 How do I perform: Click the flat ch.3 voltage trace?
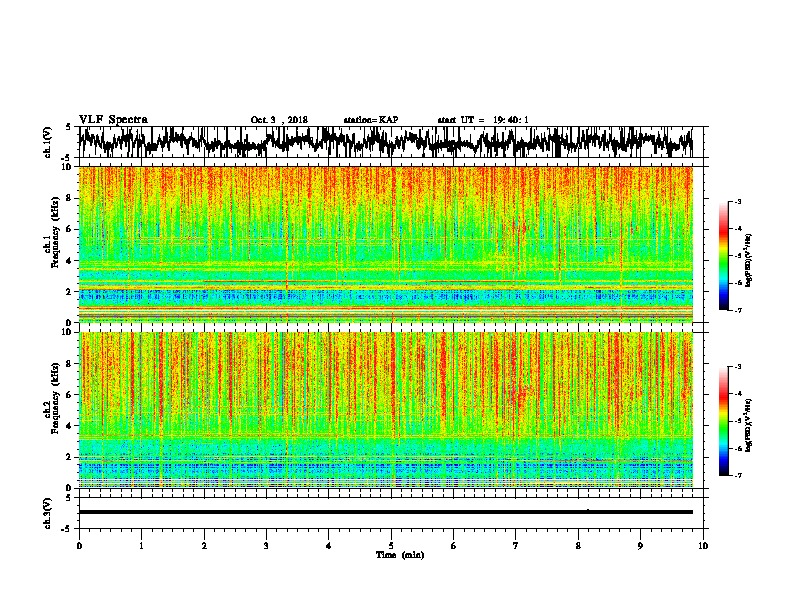click(x=385, y=512)
